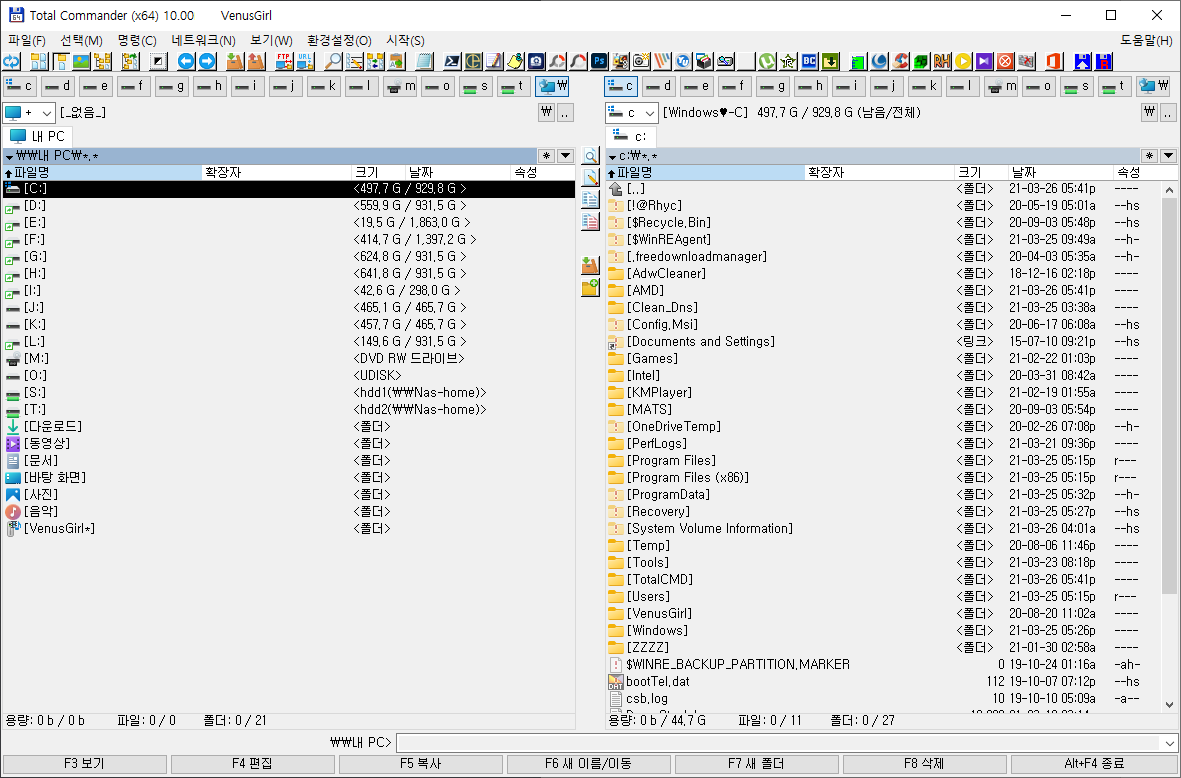Screen dimensions: 1181x778
Task: Open right panel directory history arrow button
Action: (x=1168, y=156)
